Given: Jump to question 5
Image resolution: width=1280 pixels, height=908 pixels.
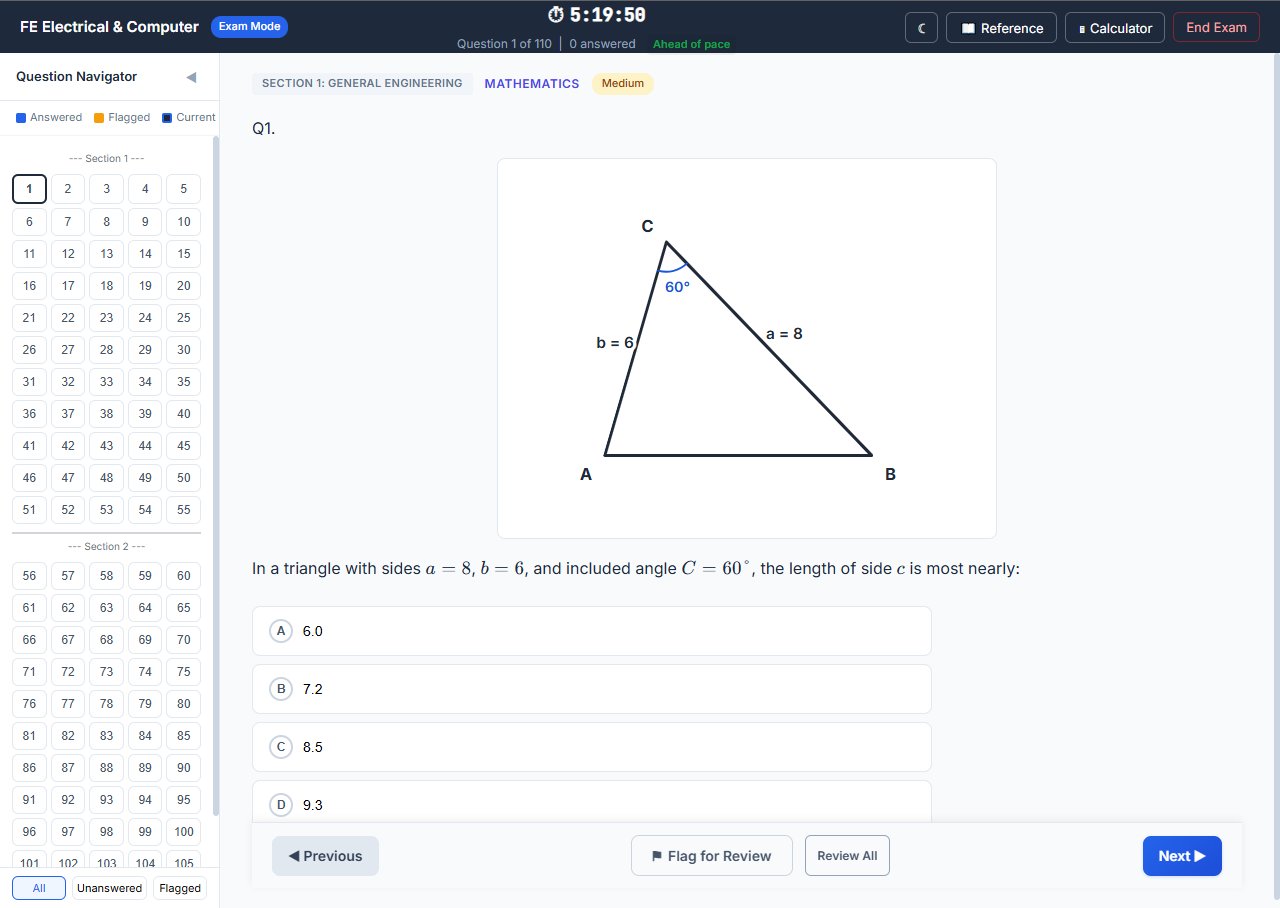Looking at the screenshot, I should point(184,189).
